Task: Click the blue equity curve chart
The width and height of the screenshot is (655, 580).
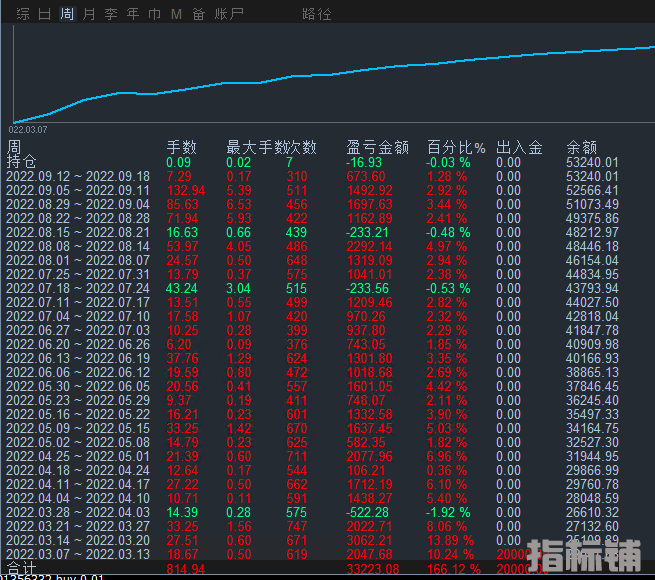Action: coord(330,75)
